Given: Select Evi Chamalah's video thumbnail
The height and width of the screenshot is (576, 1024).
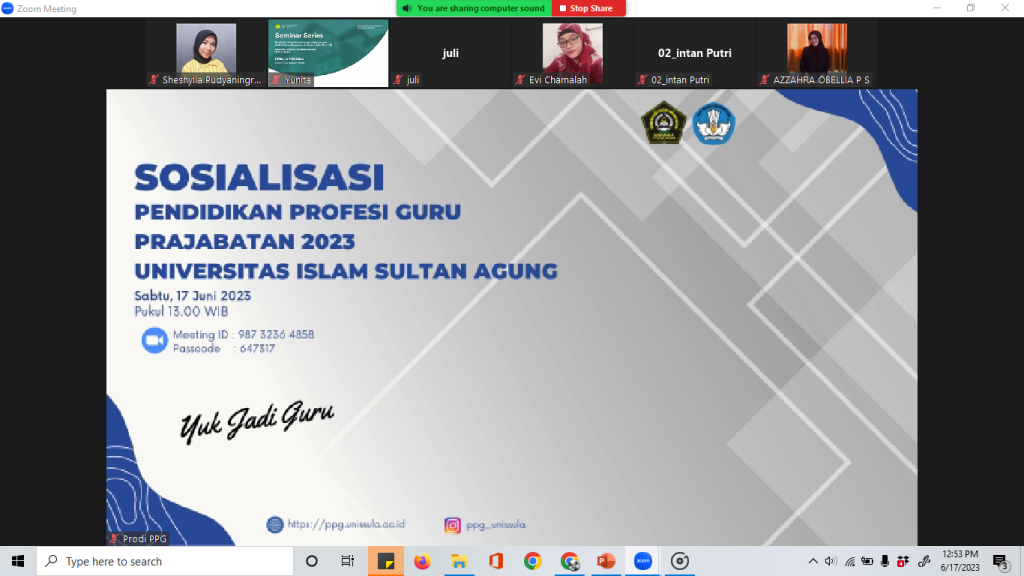Looking at the screenshot, I should tap(572, 53).
